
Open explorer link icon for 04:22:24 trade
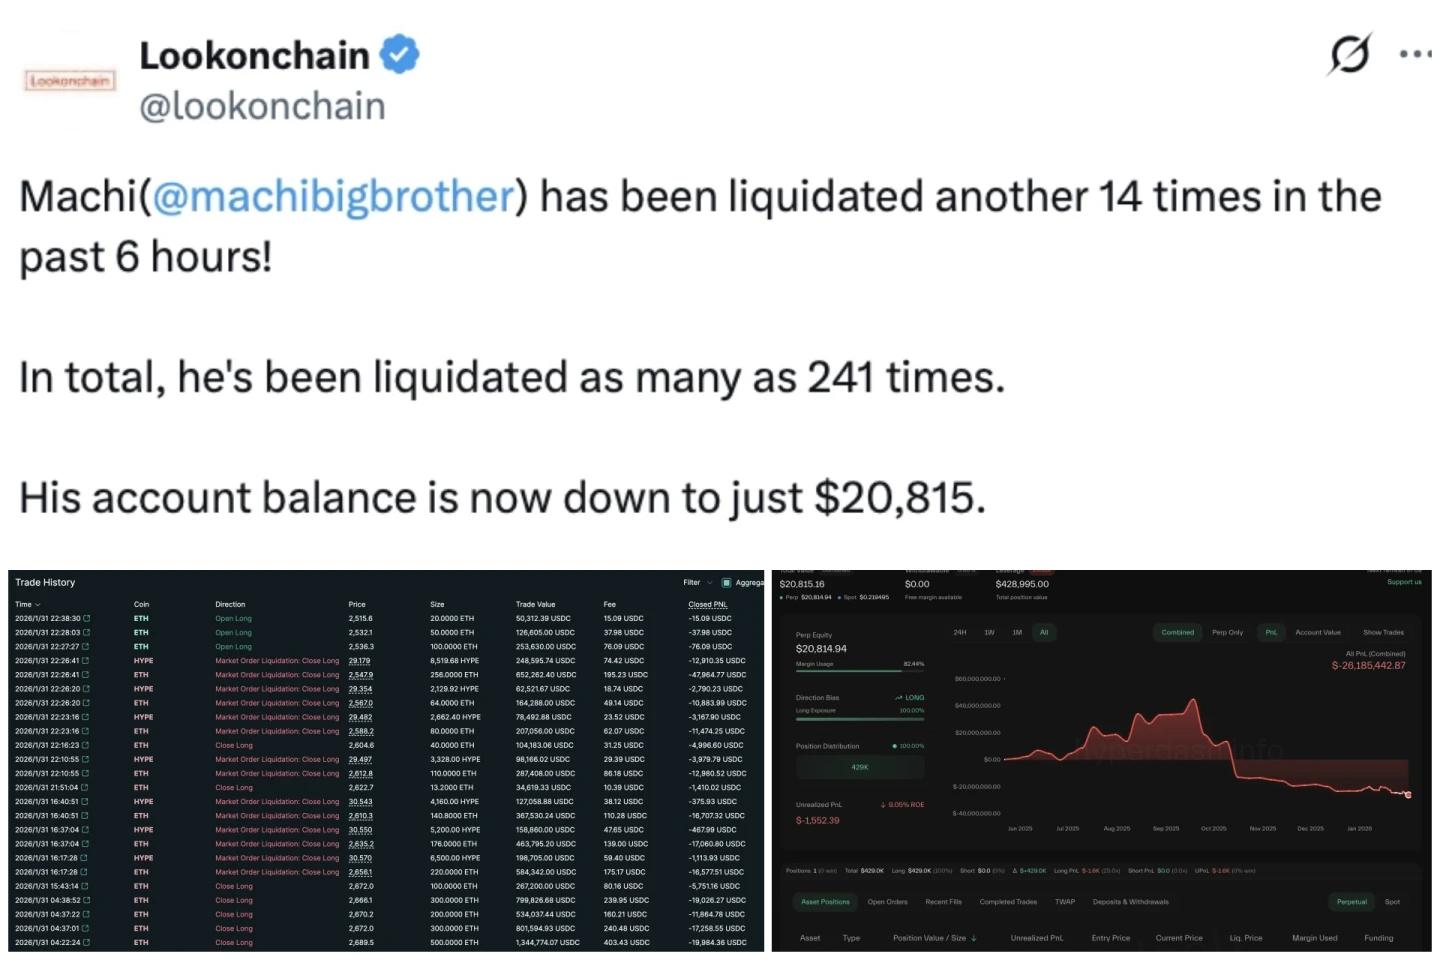pyautogui.click(x=87, y=943)
